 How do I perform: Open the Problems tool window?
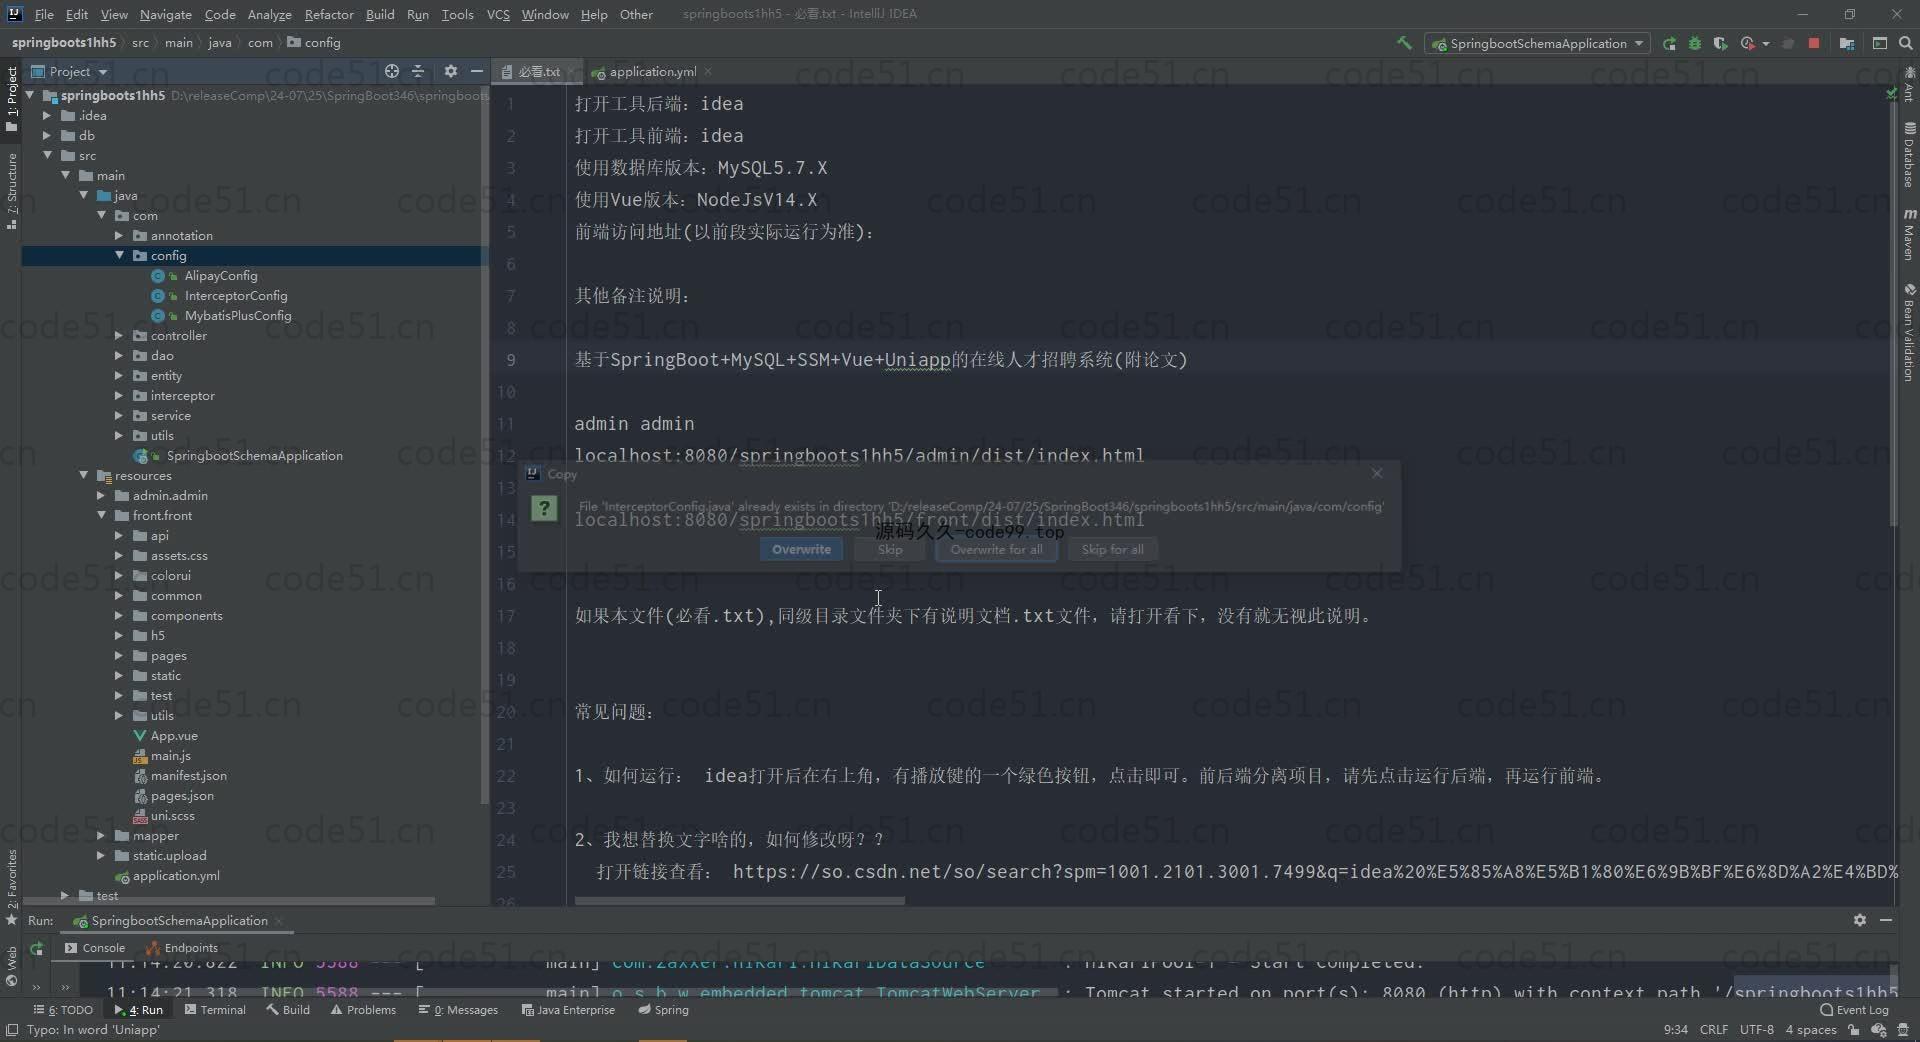click(x=363, y=1010)
